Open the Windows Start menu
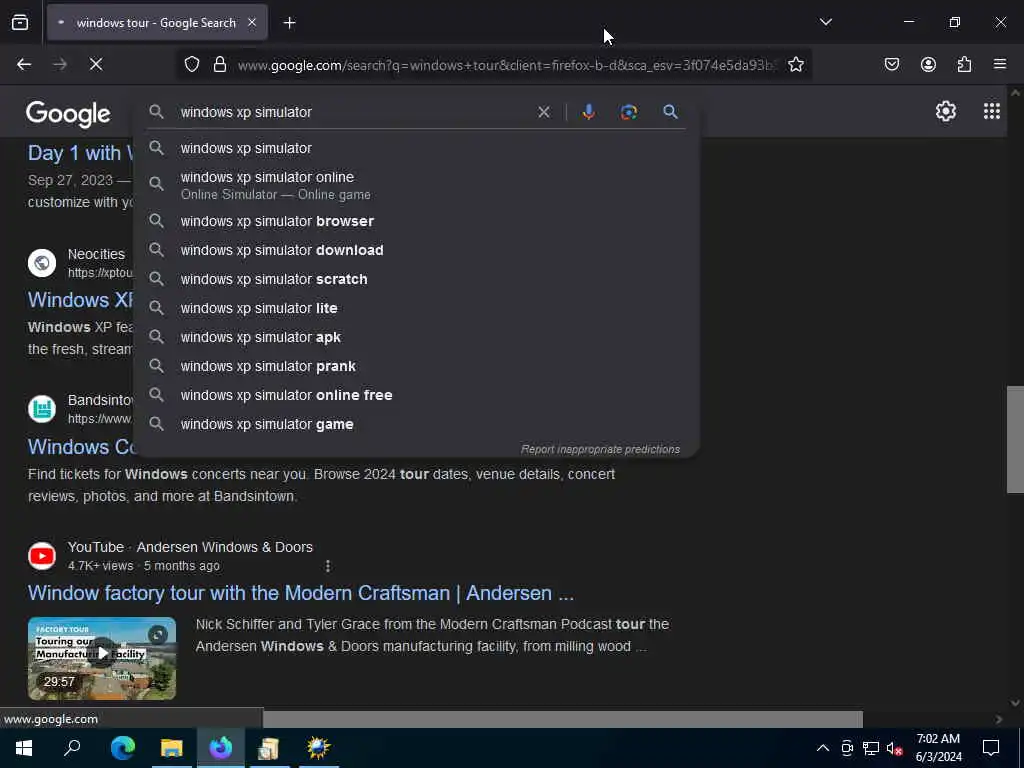This screenshot has height=768, width=1024. coord(24,748)
